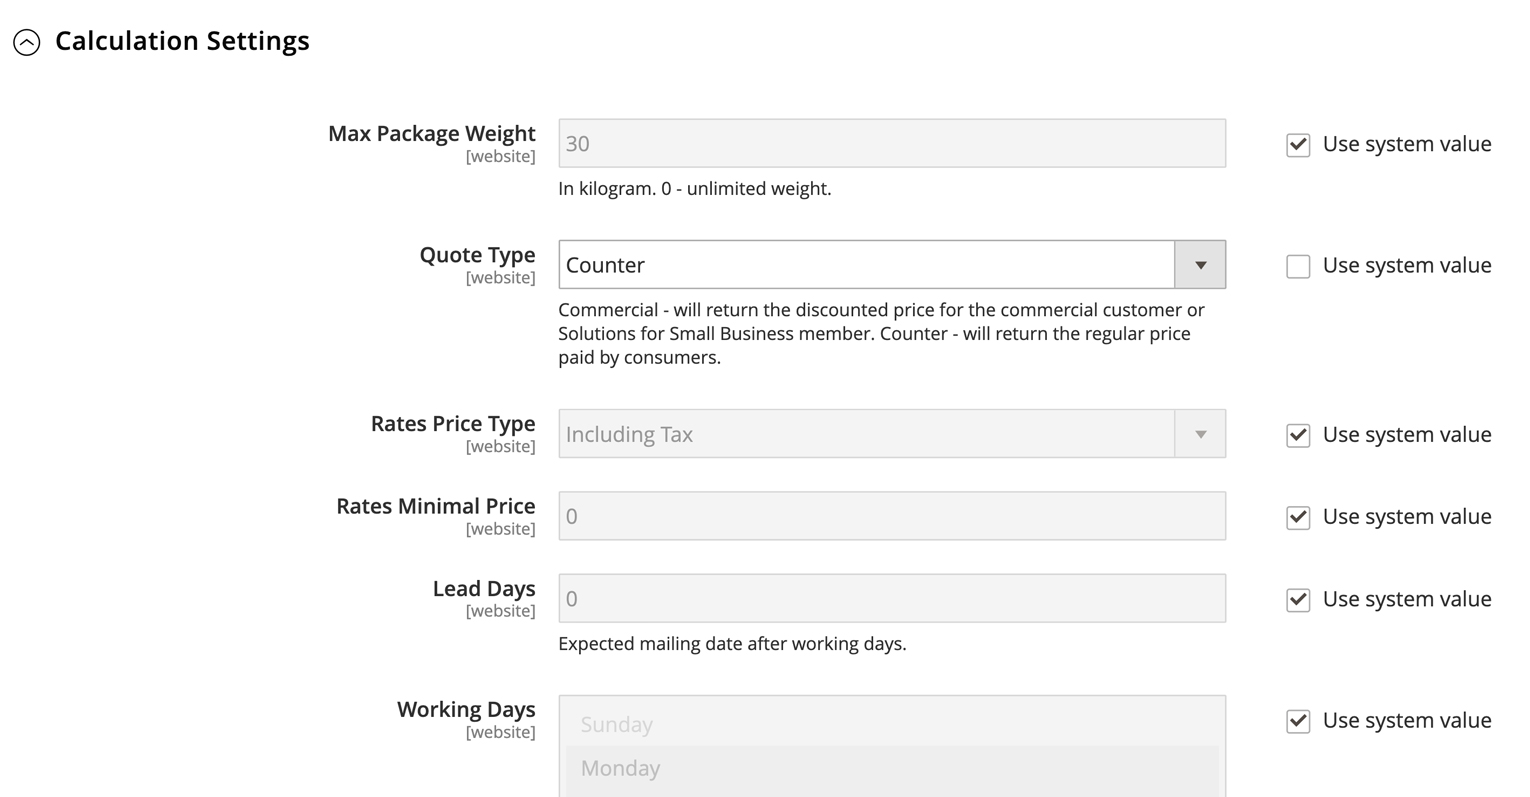
Task: Click the Calculation Settings section heading
Action: click(182, 41)
